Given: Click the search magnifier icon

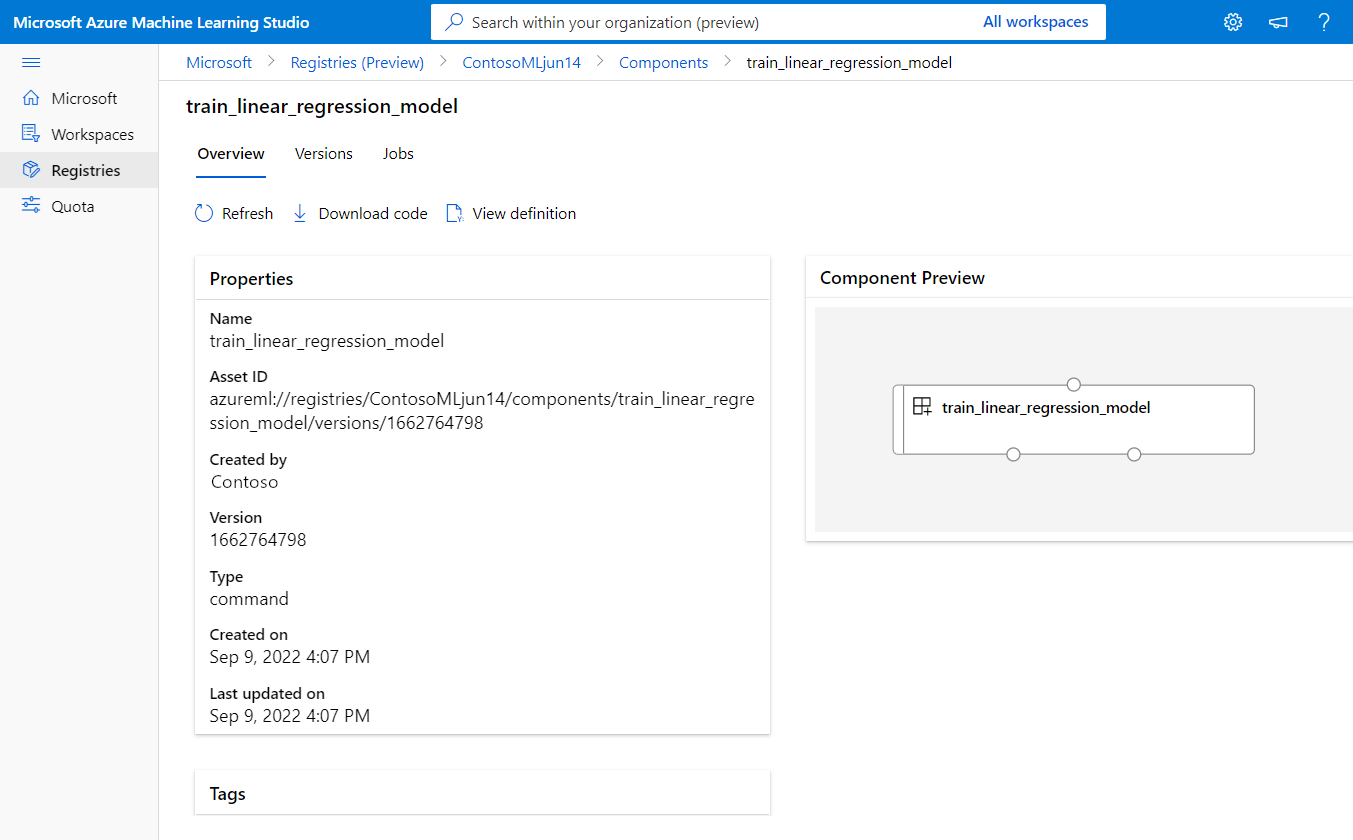Looking at the screenshot, I should tap(454, 22).
